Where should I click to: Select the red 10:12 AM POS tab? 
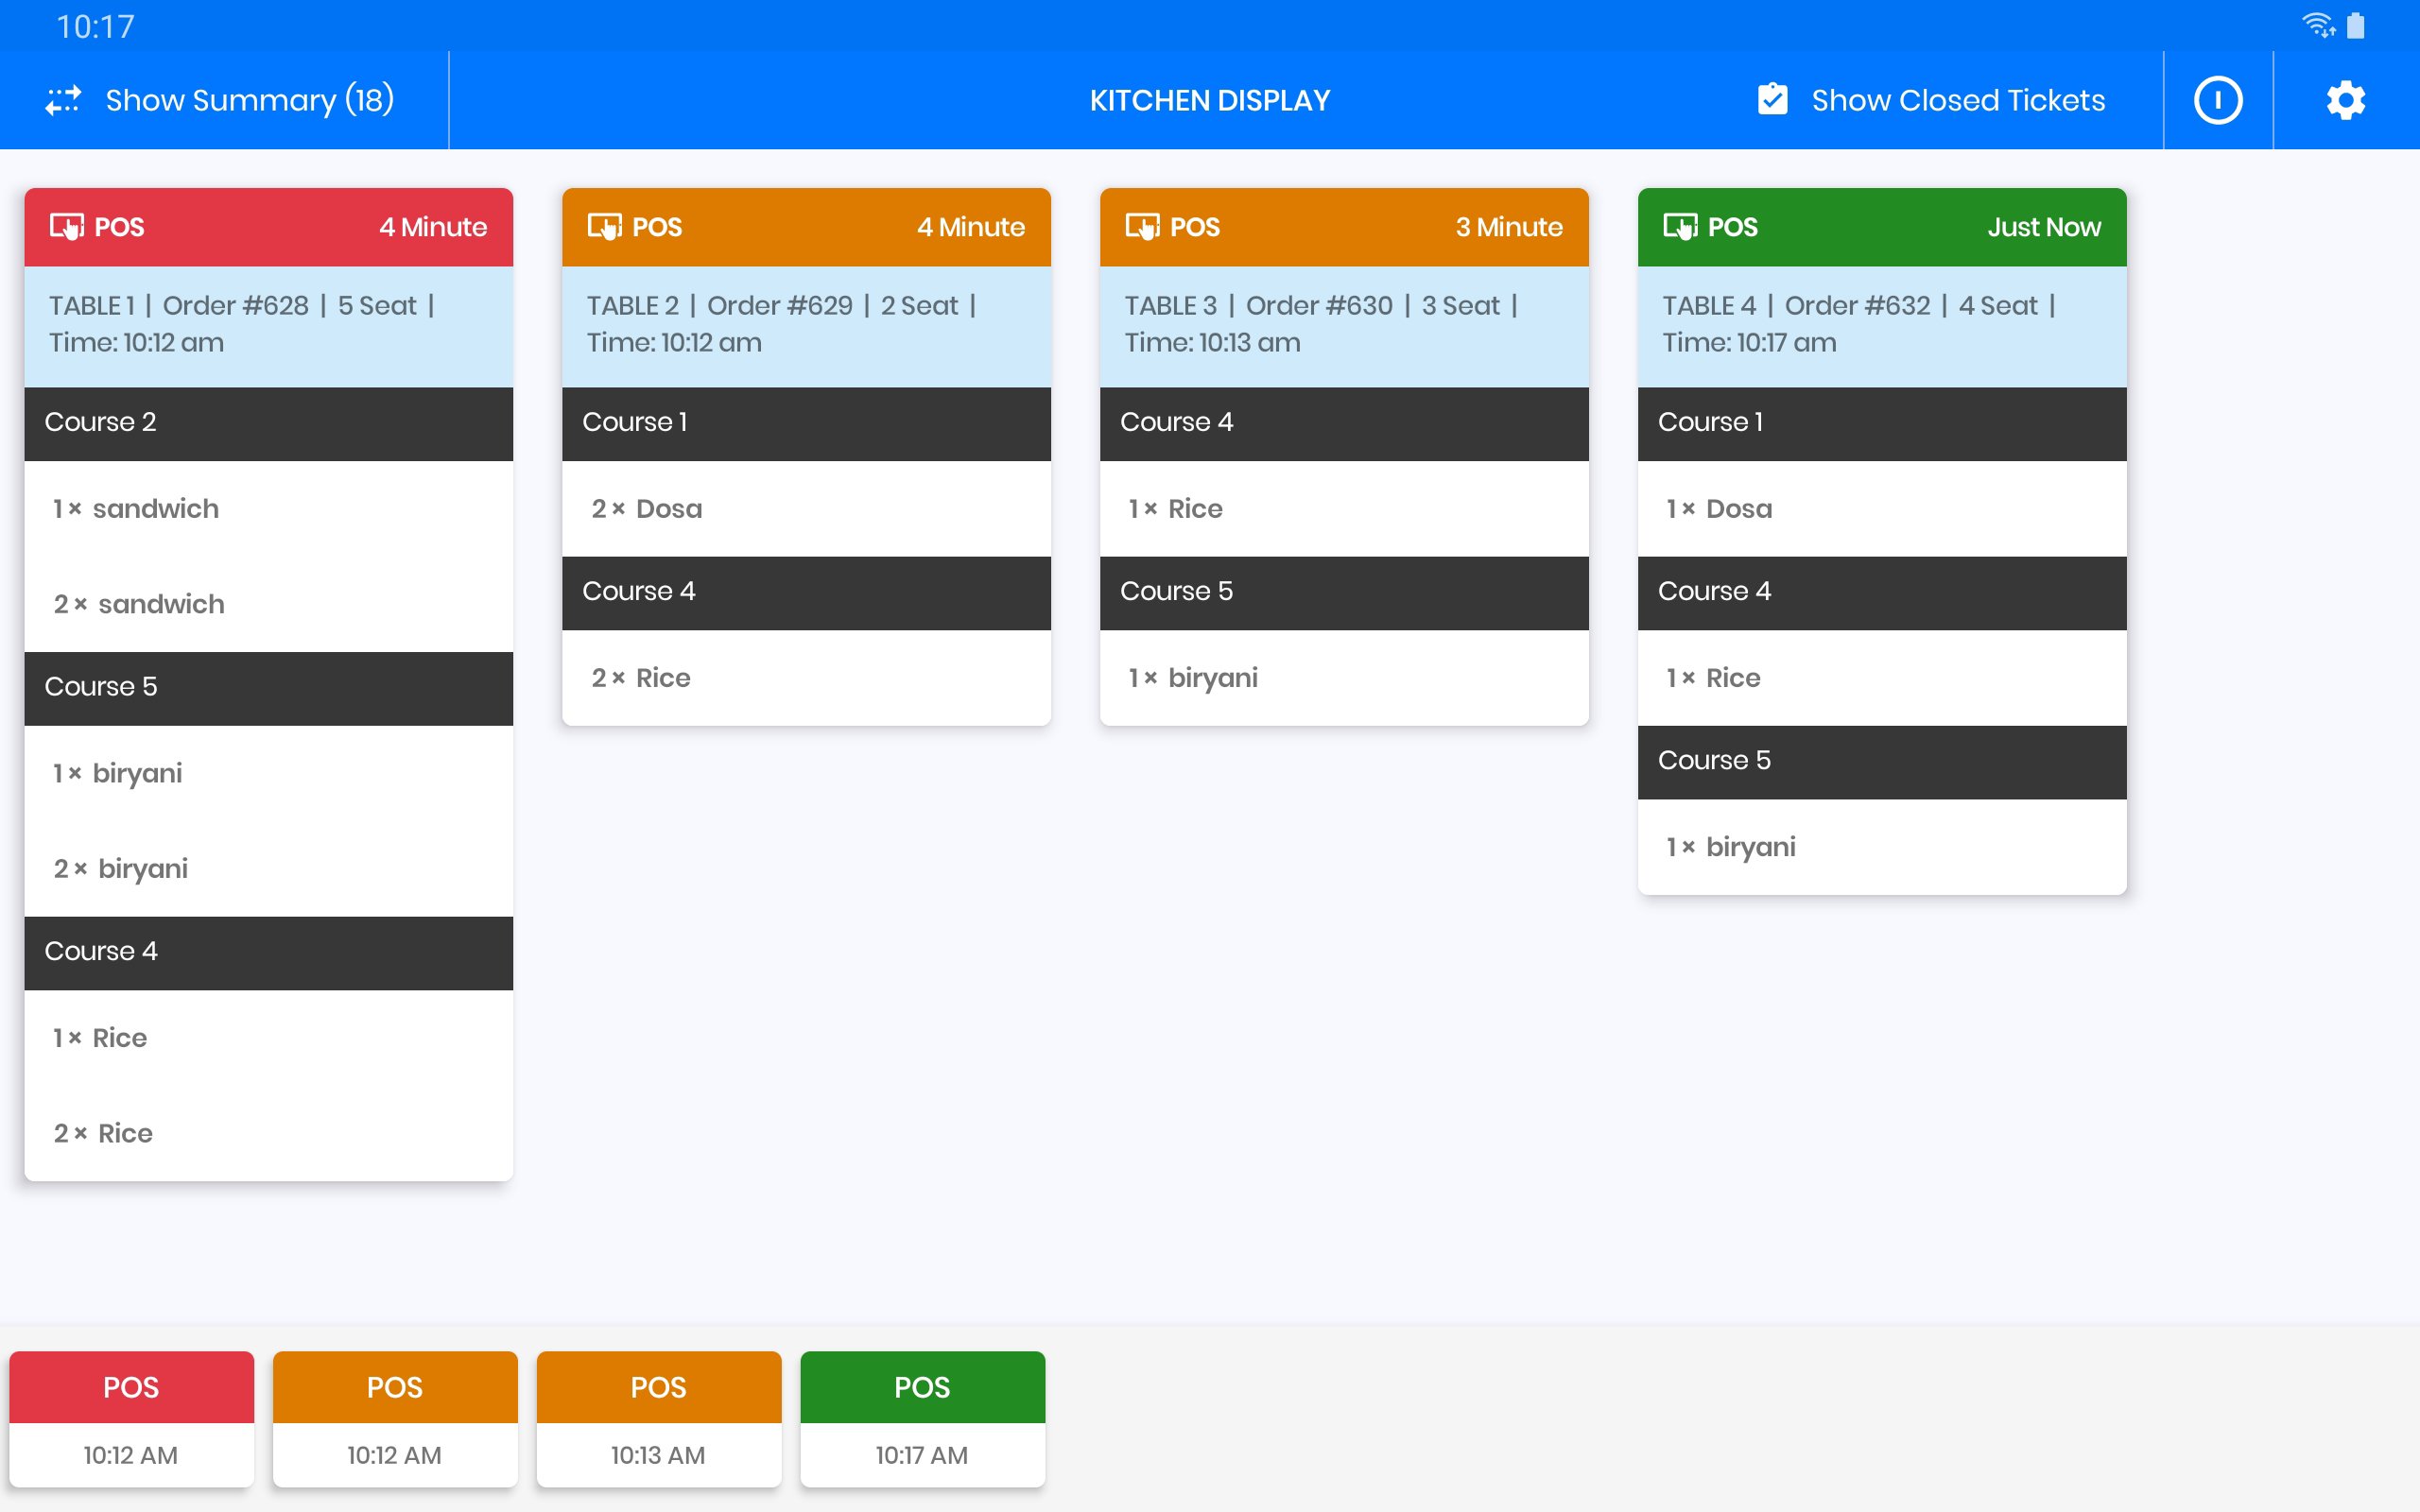(131, 1418)
